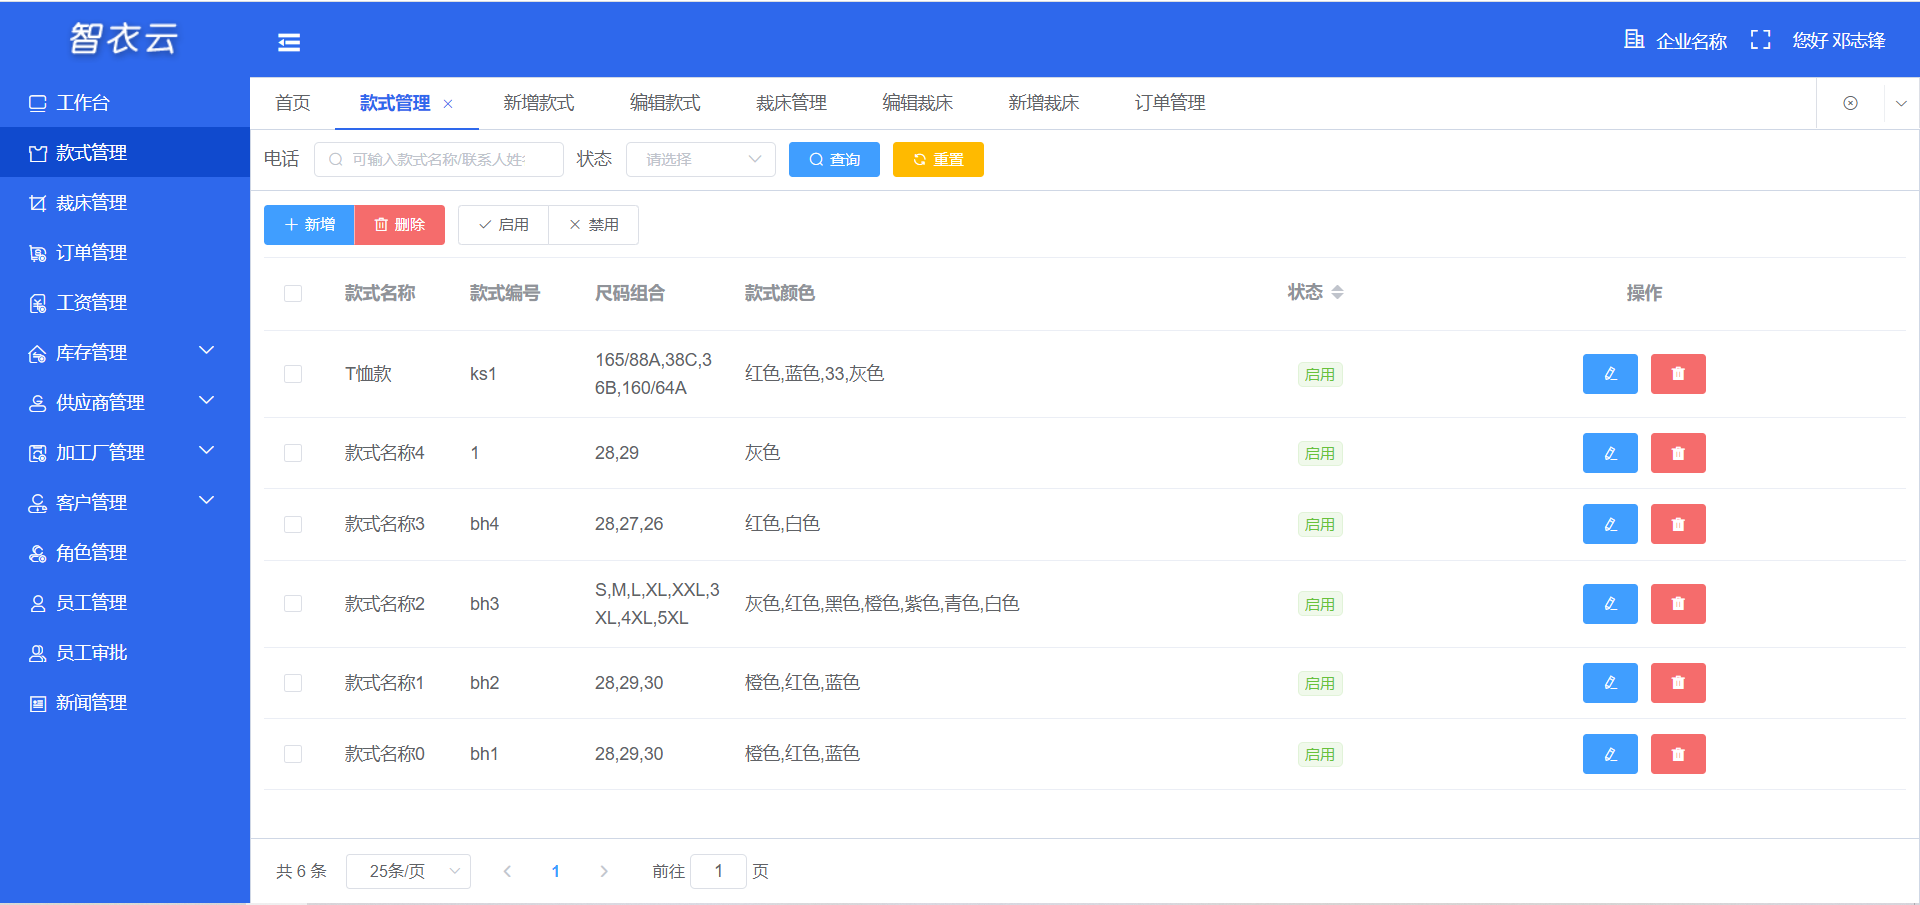Go to previous page arrow
The width and height of the screenshot is (1920, 905).
point(507,871)
